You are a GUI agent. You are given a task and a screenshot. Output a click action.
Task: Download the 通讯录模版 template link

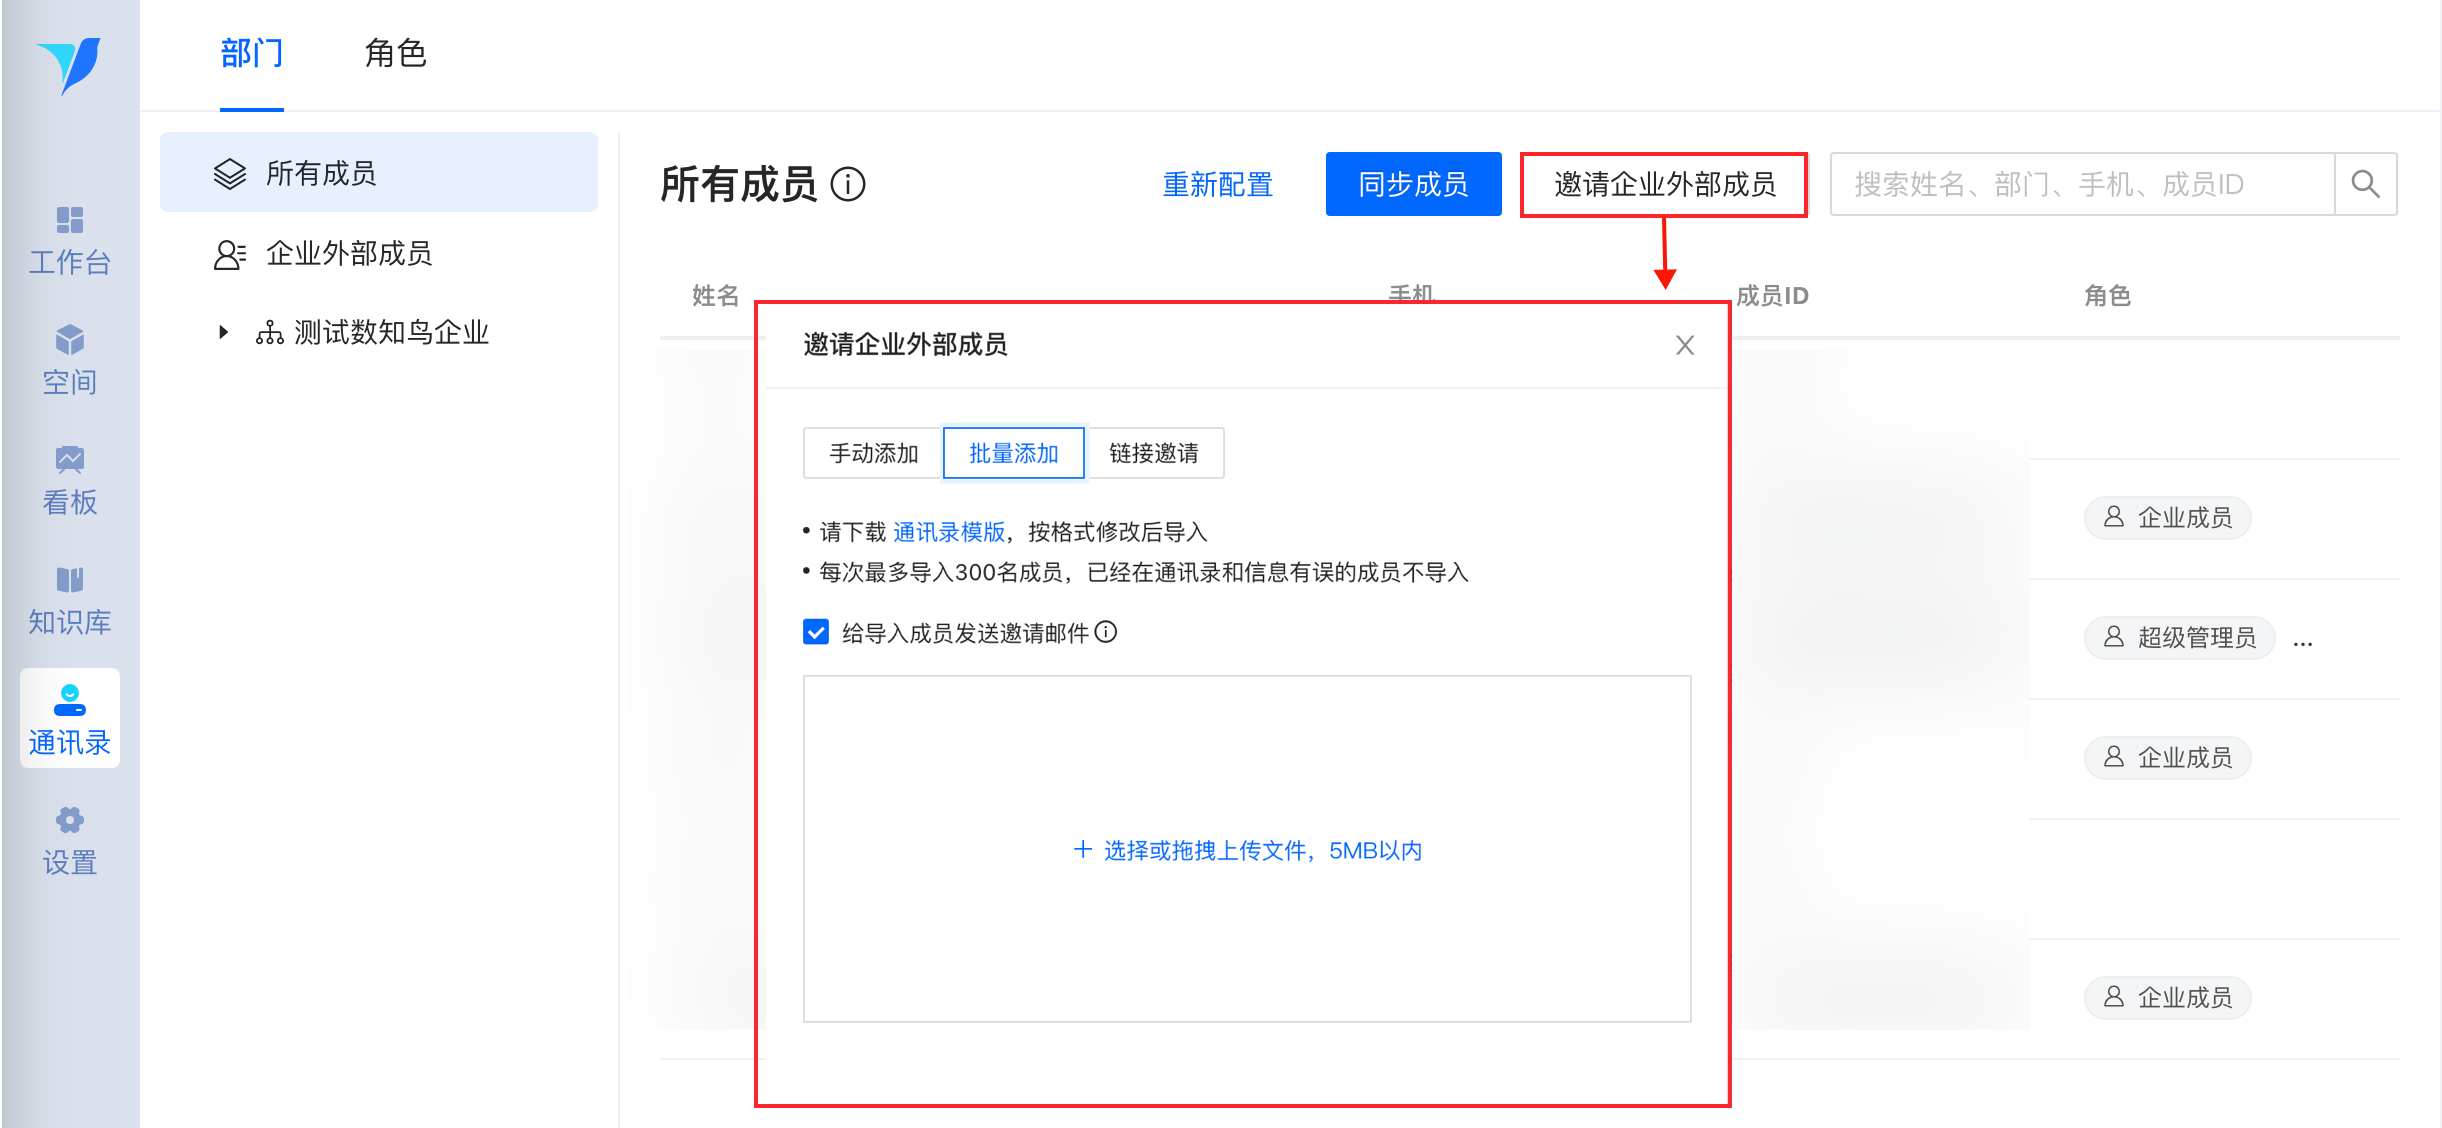coord(948,532)
